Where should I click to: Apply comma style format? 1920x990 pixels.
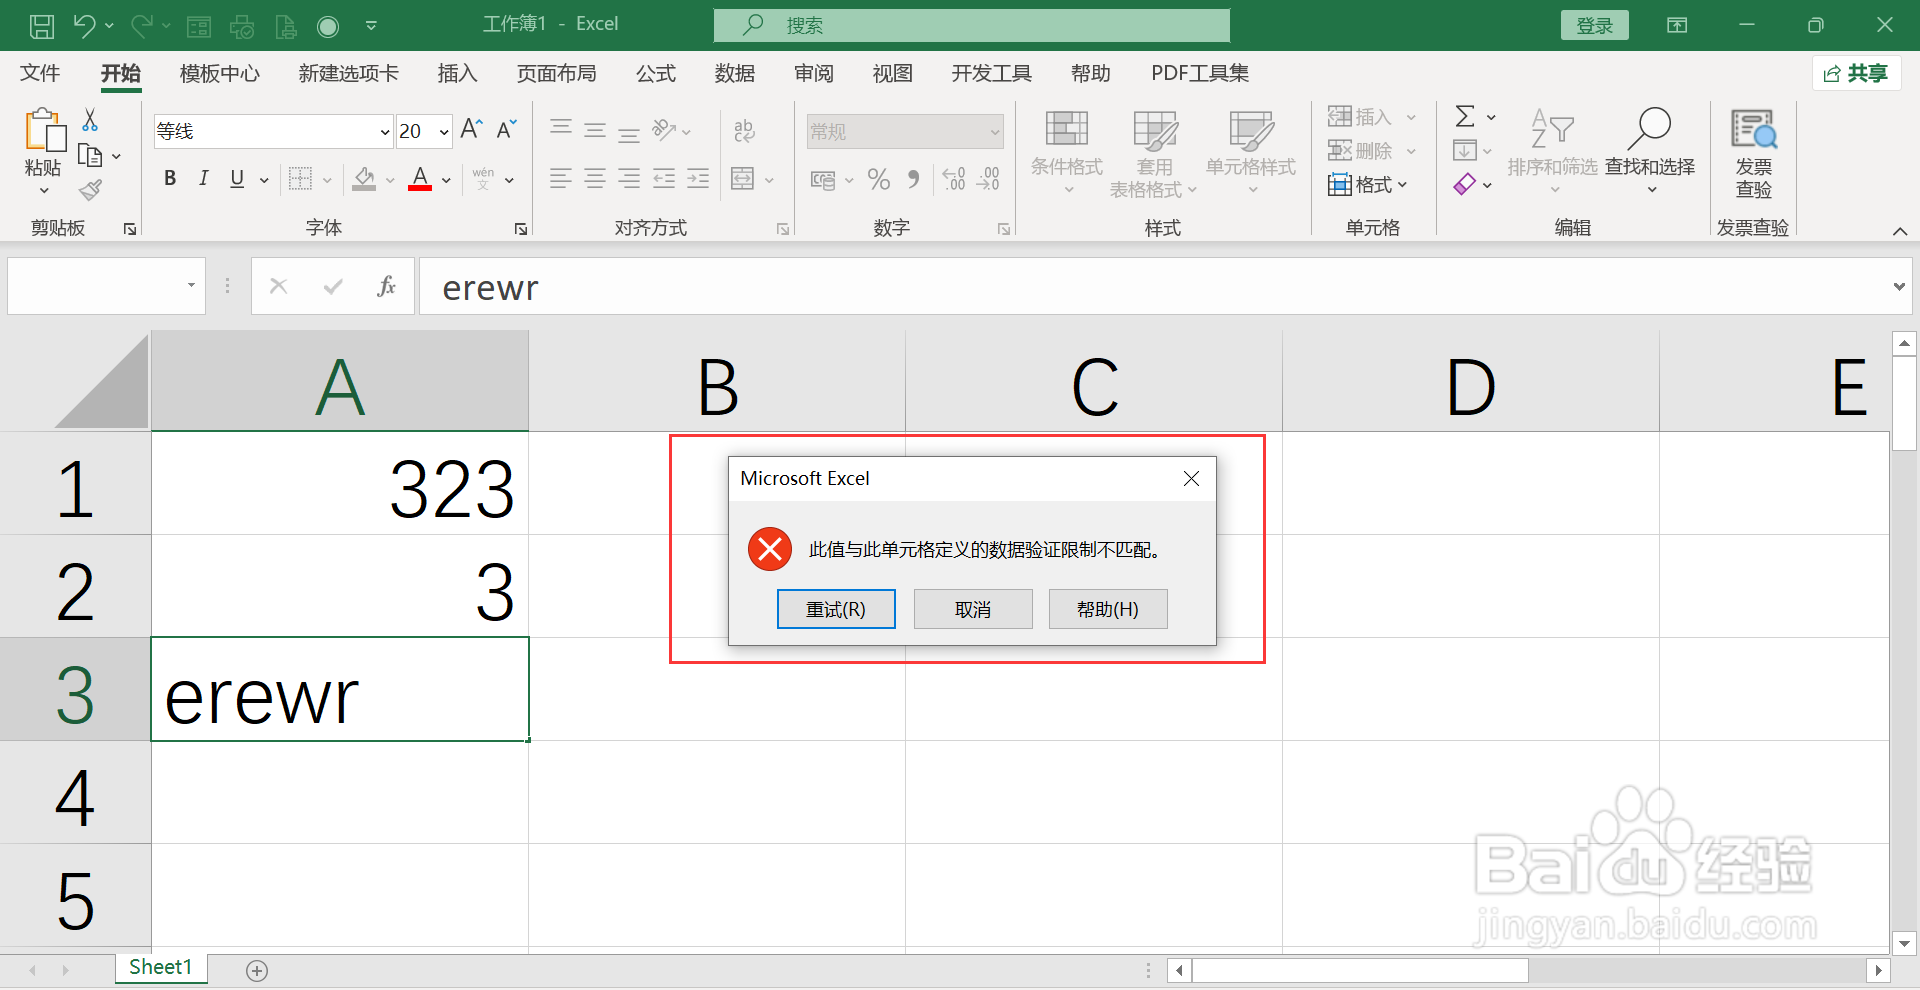[913, 179]
